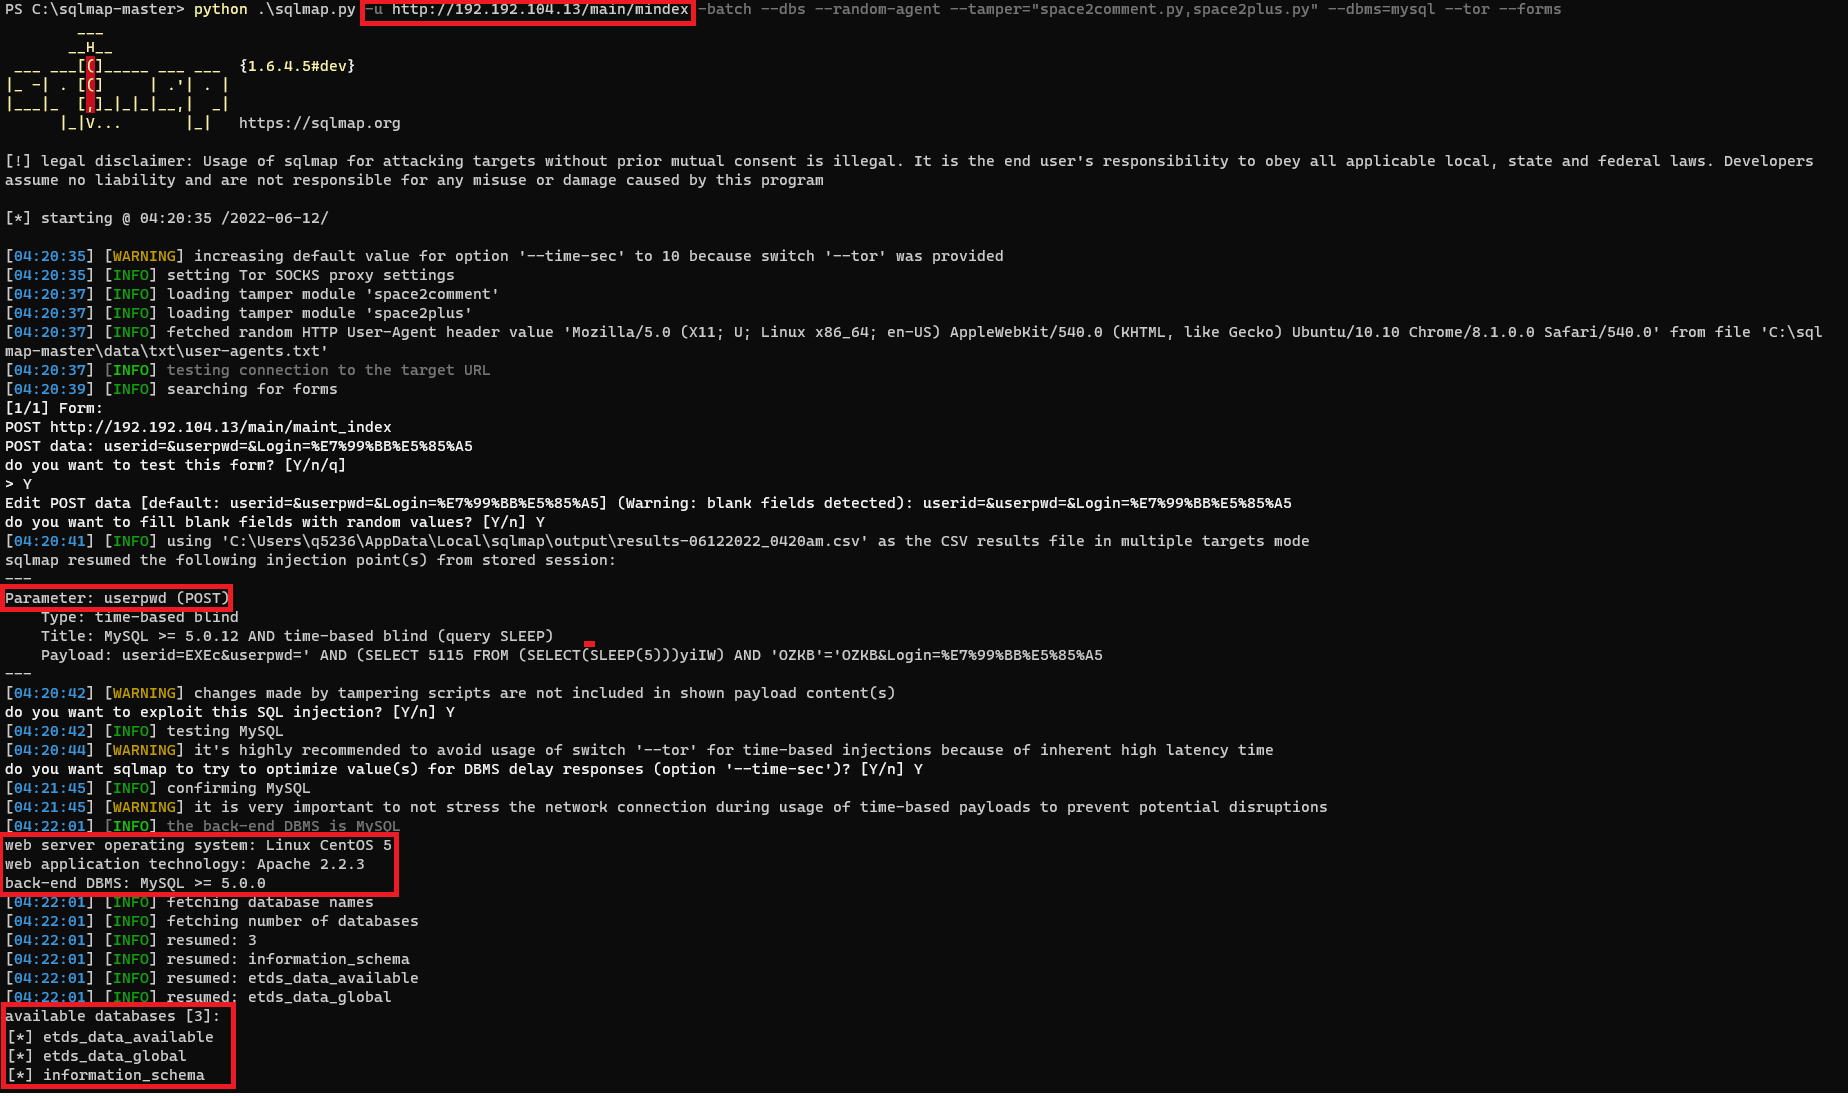This screenshot has height=1096, width=1848.
Task: Click 'do you want to test this form?' prompt
Action: [175, 465]
